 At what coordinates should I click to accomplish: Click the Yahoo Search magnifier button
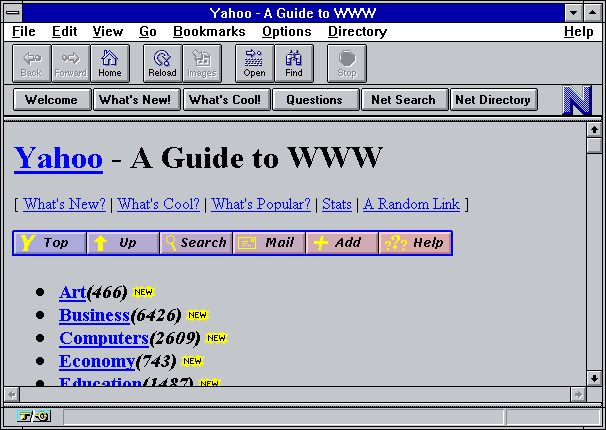pos(196,243)
